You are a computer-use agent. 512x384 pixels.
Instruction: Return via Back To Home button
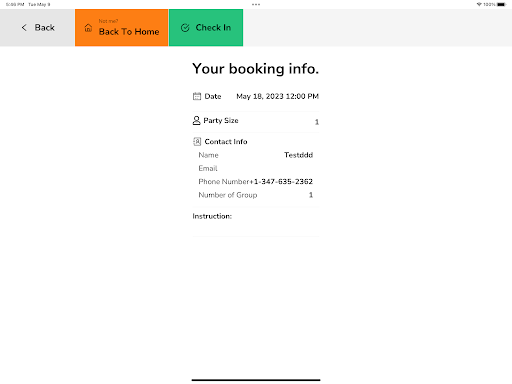[x=122, y=28]
